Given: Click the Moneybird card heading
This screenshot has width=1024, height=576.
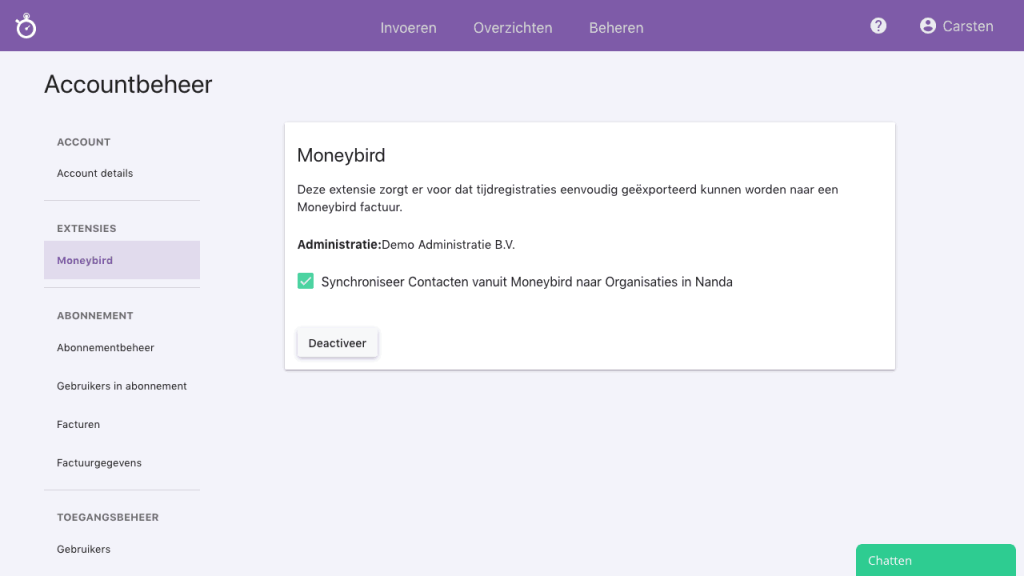Looking at the screenshot, I should point(341,155).
